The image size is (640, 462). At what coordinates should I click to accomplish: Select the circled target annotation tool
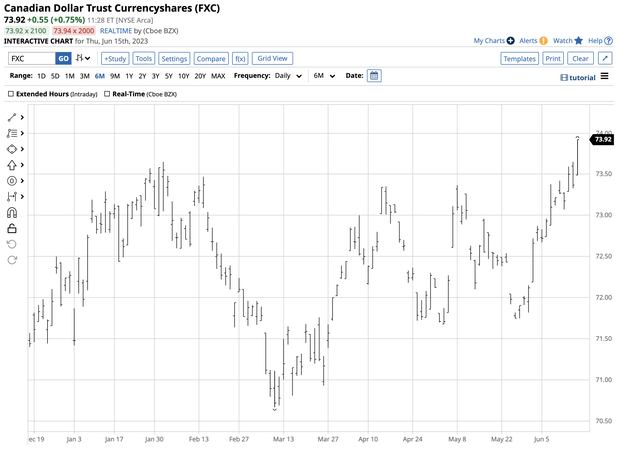(12, 181)
